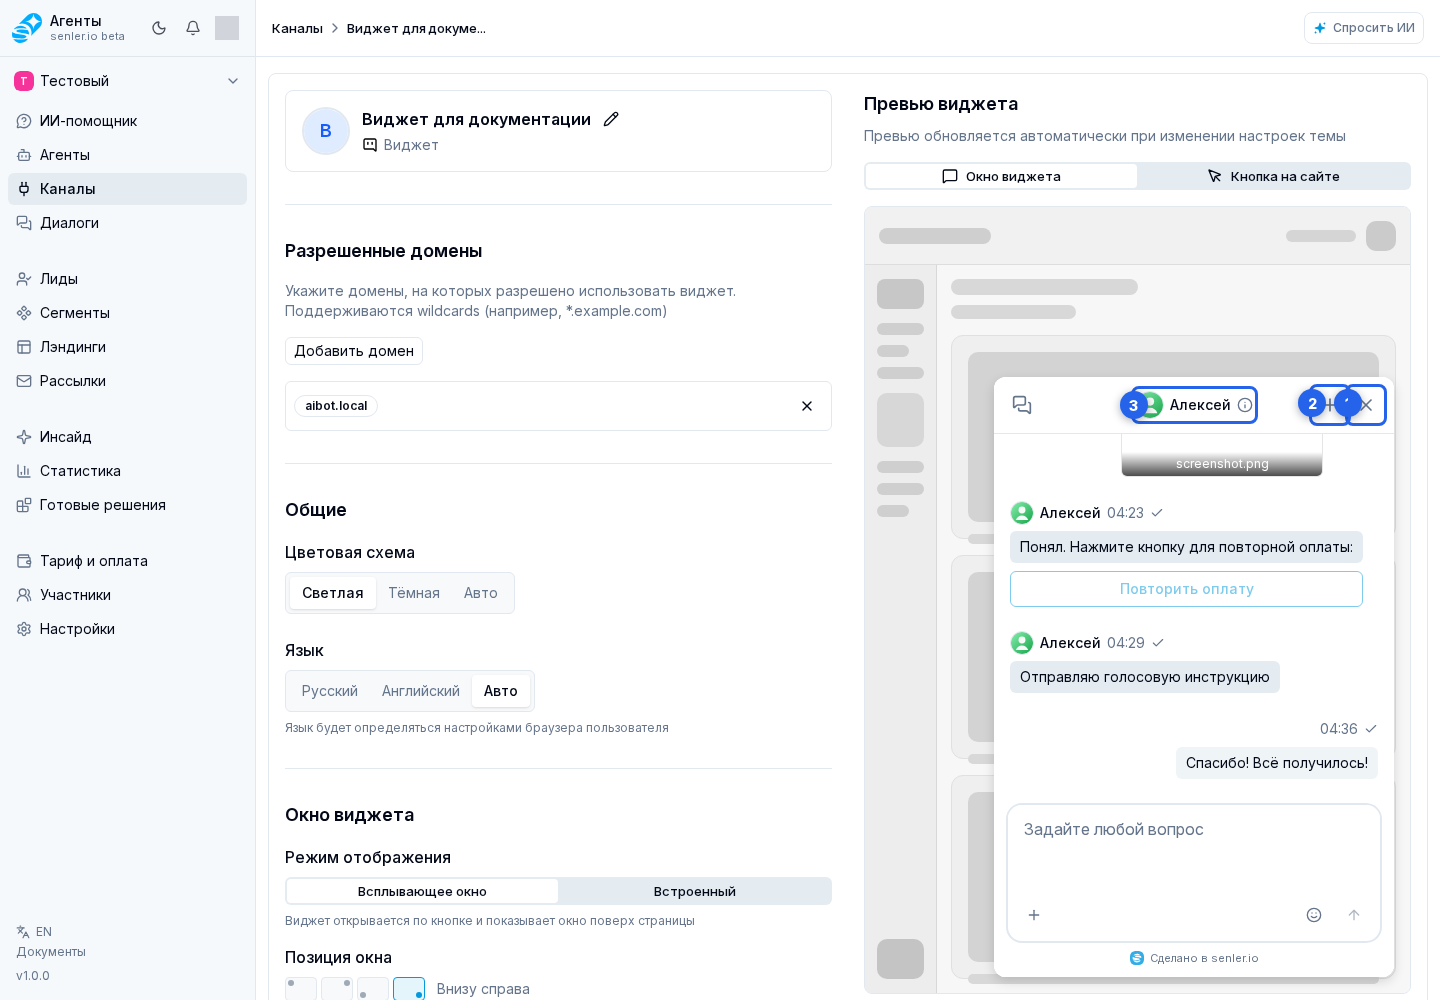Click the Добавить домен button
This screenshot has height=1000, width=1440.
tap(354, 351)
